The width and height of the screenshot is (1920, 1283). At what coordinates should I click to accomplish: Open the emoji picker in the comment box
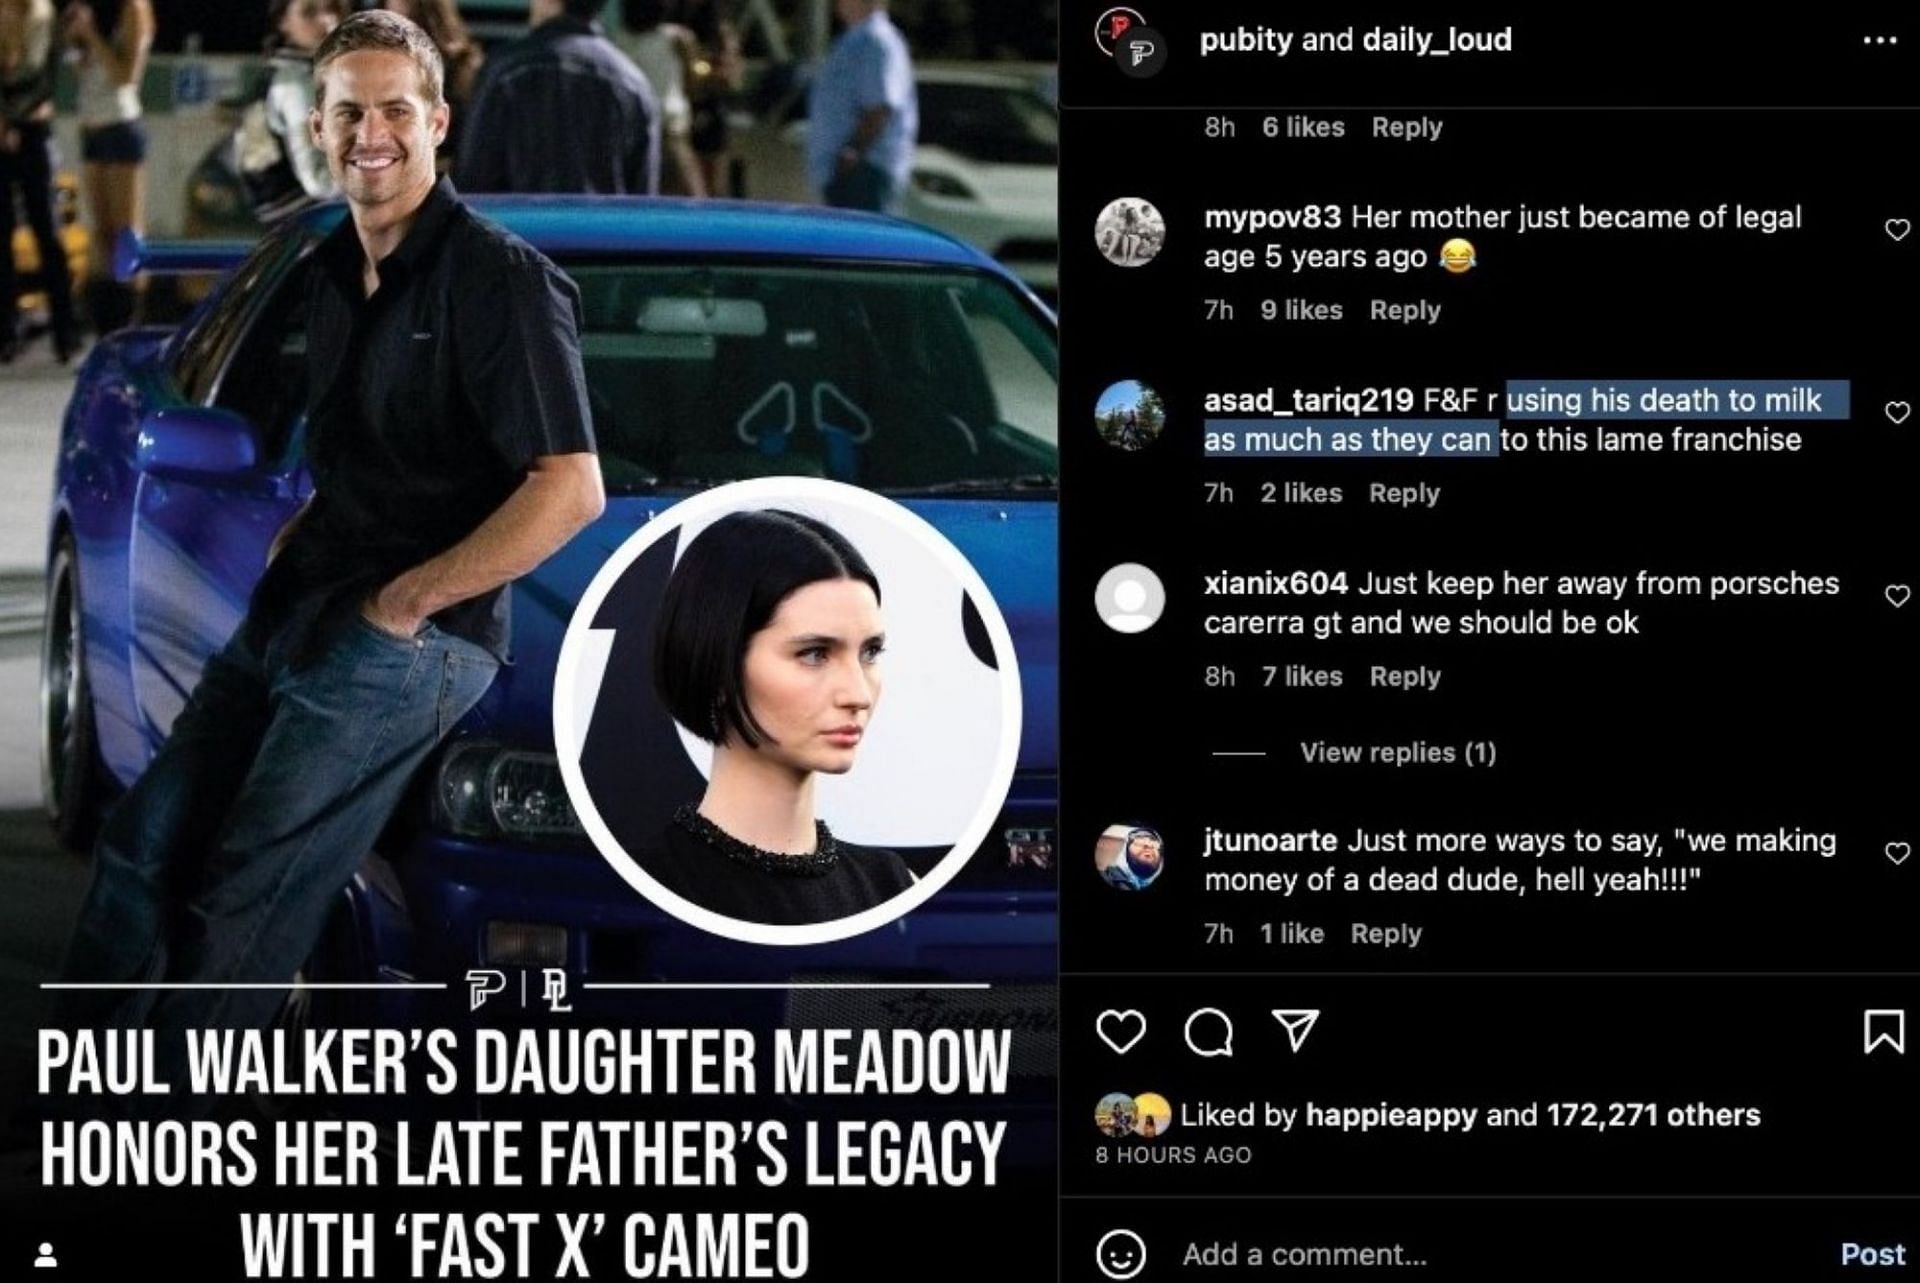tap(1120, 1254)
